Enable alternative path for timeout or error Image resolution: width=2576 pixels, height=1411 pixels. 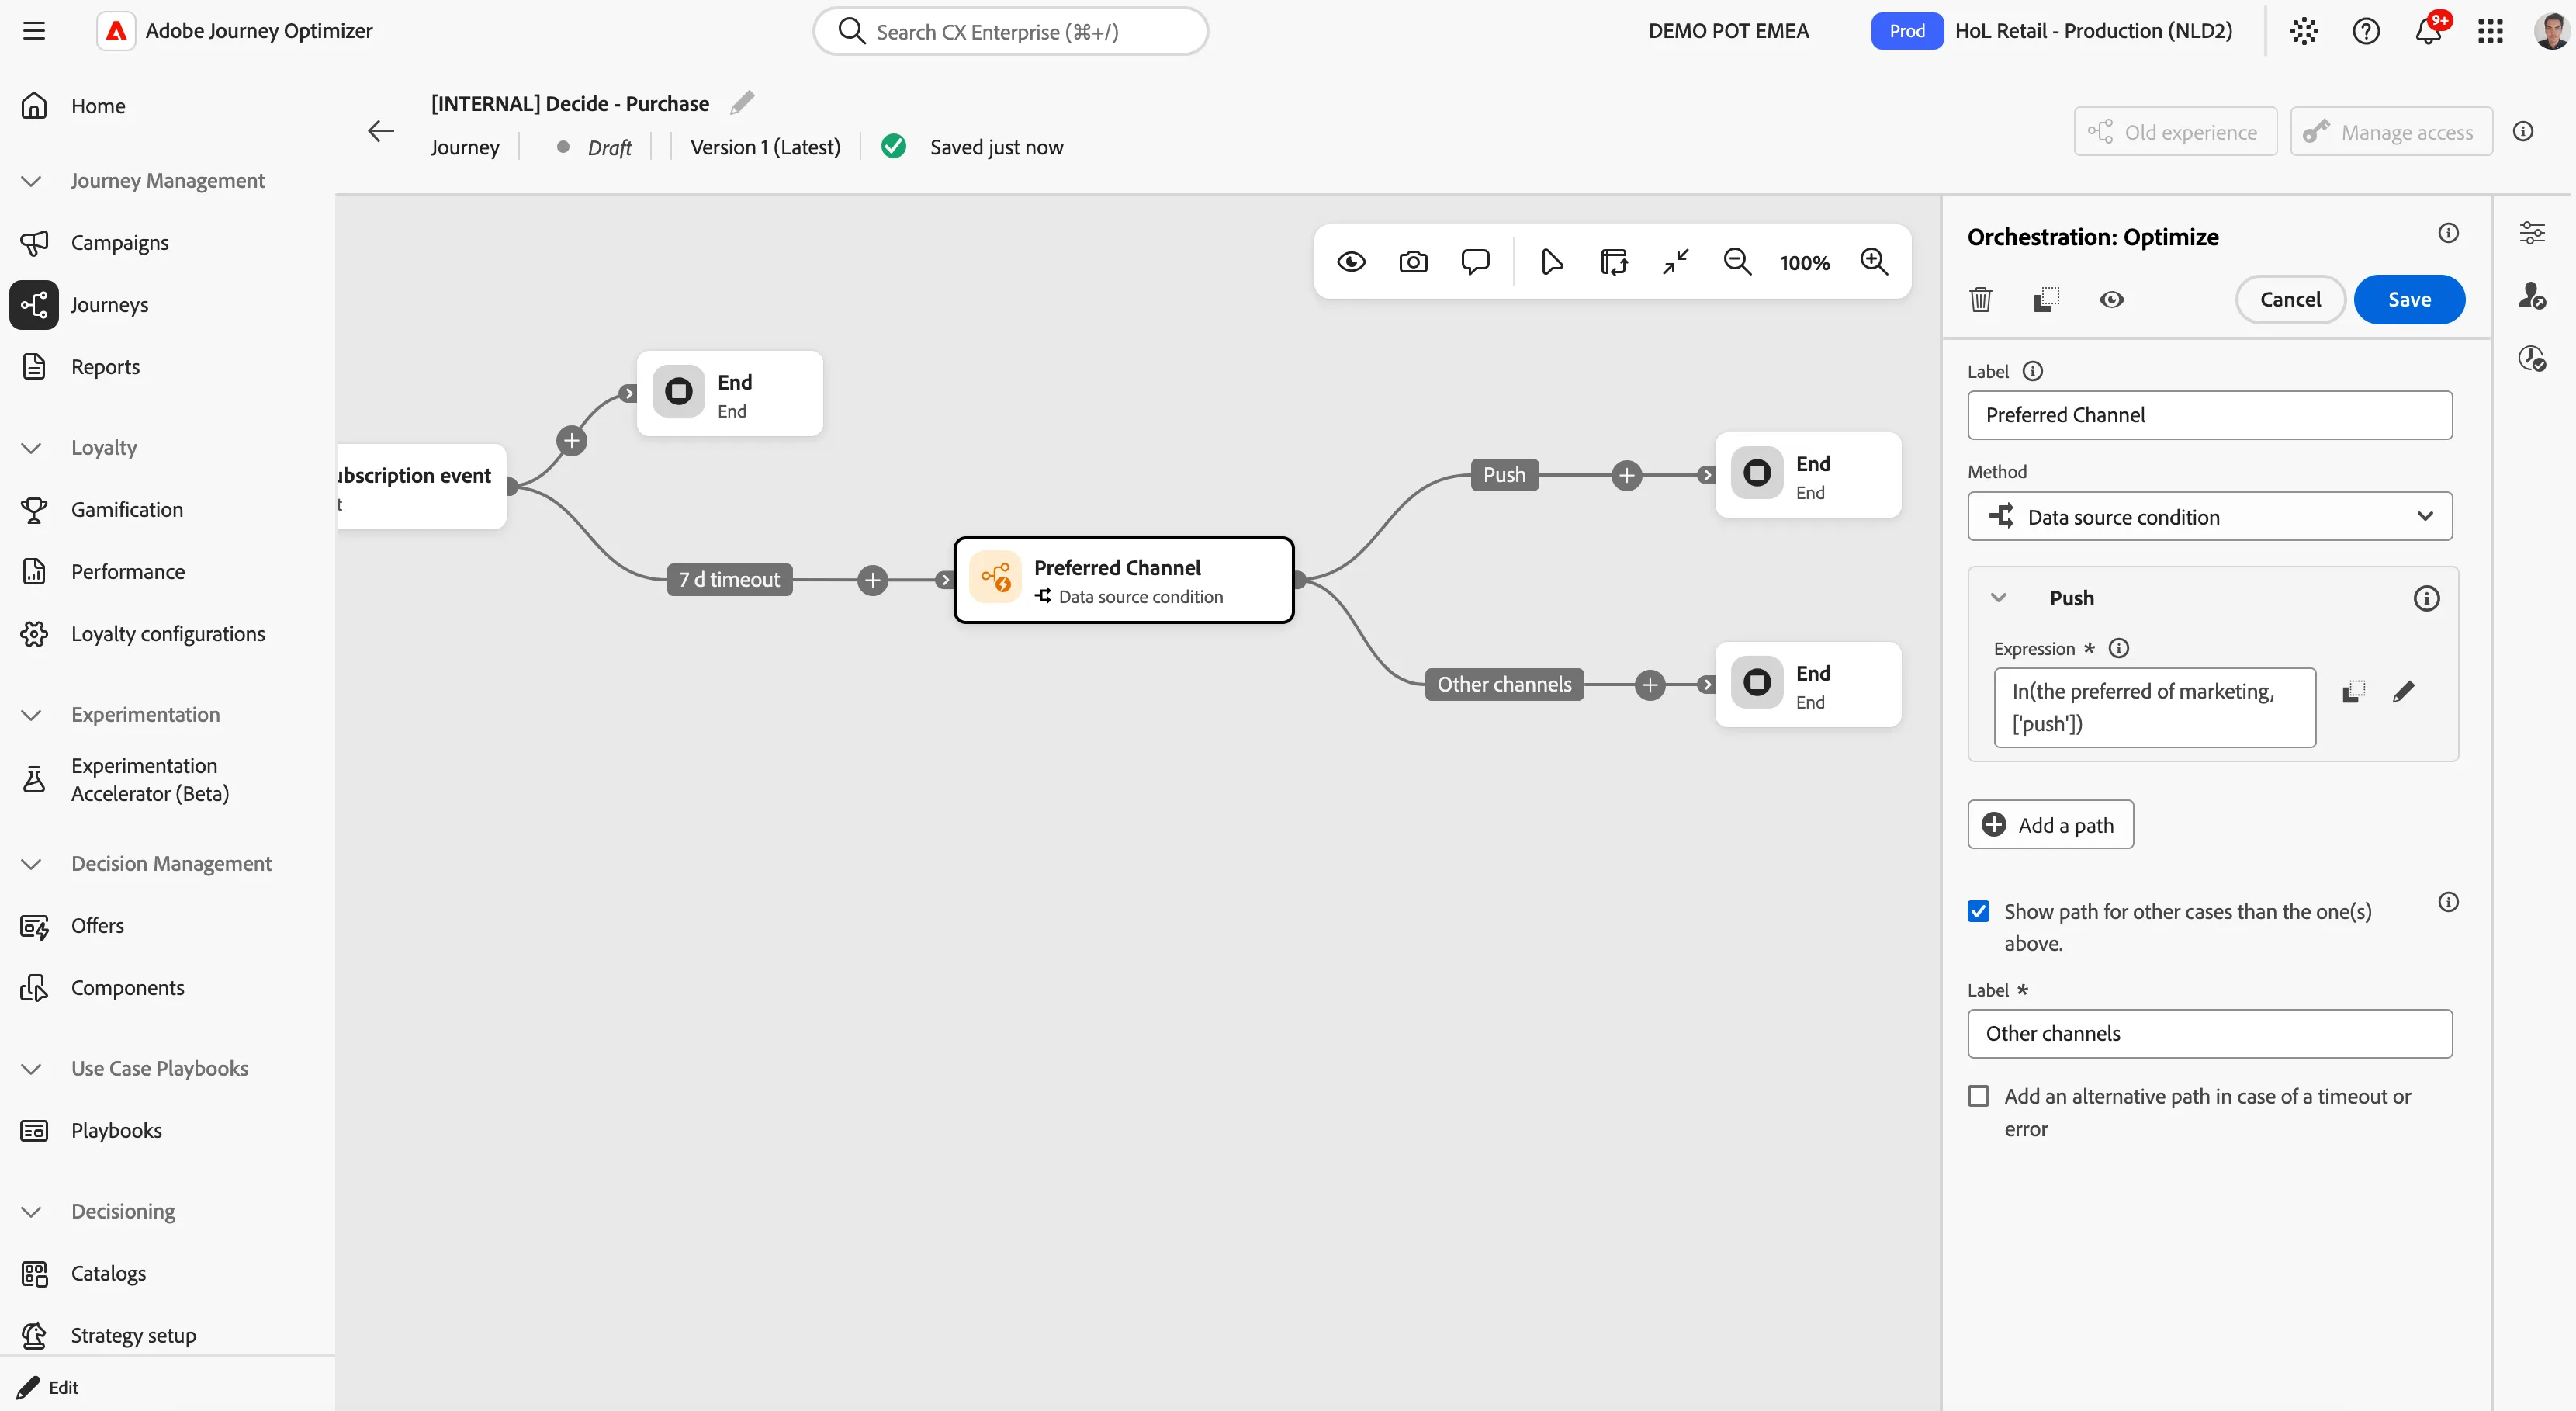click(x=1978, y=1096)
